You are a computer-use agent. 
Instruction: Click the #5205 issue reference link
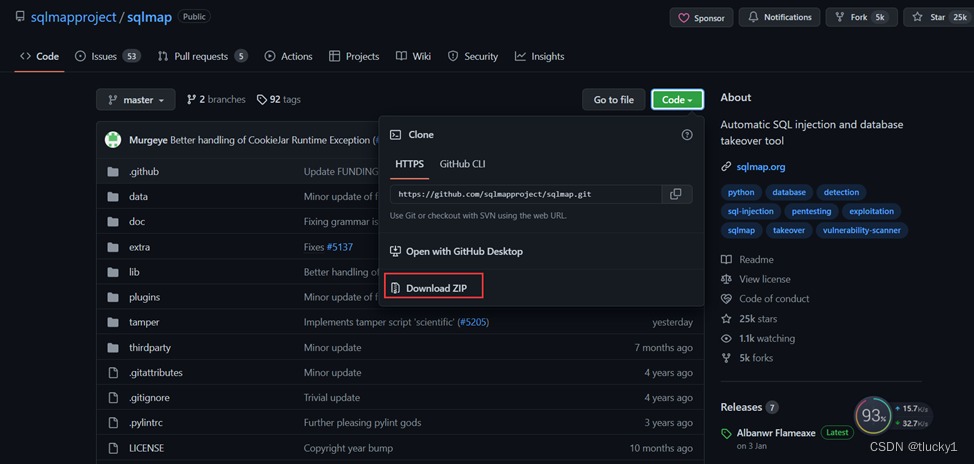473,322
